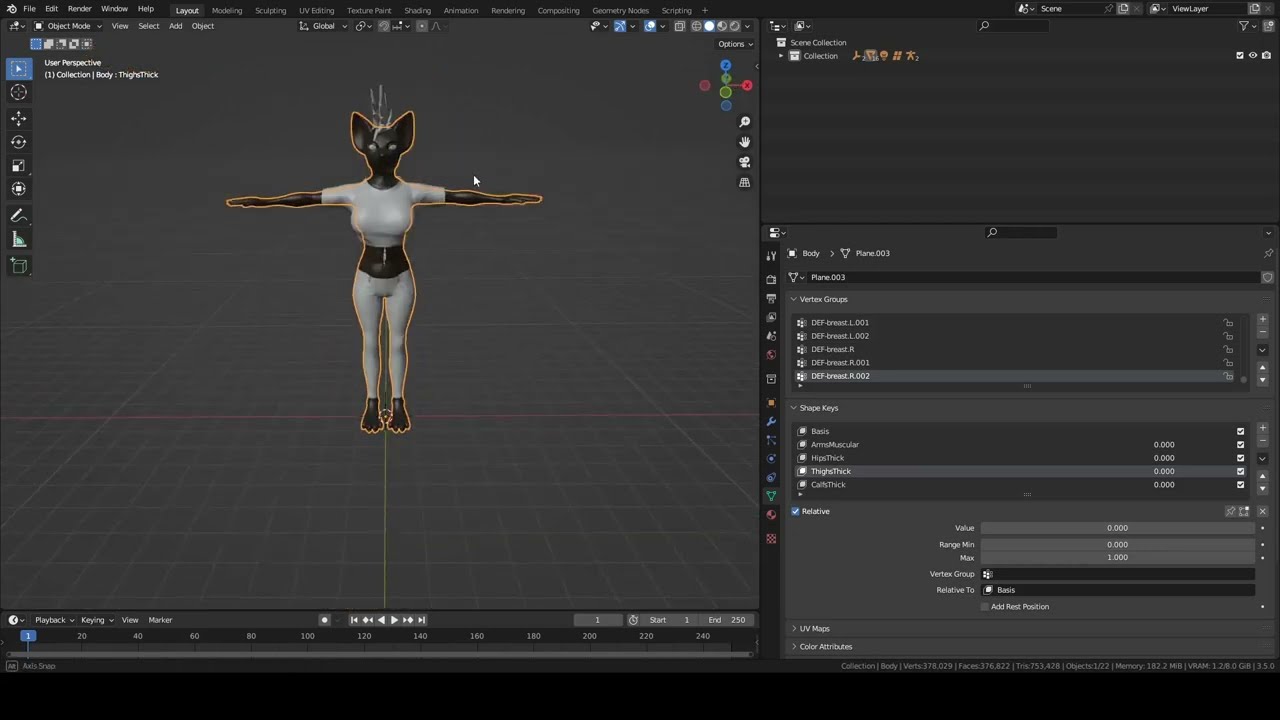
Task: Adjust the shape key Value slider
Action: pyautogui.click(x=1117, y=528)
